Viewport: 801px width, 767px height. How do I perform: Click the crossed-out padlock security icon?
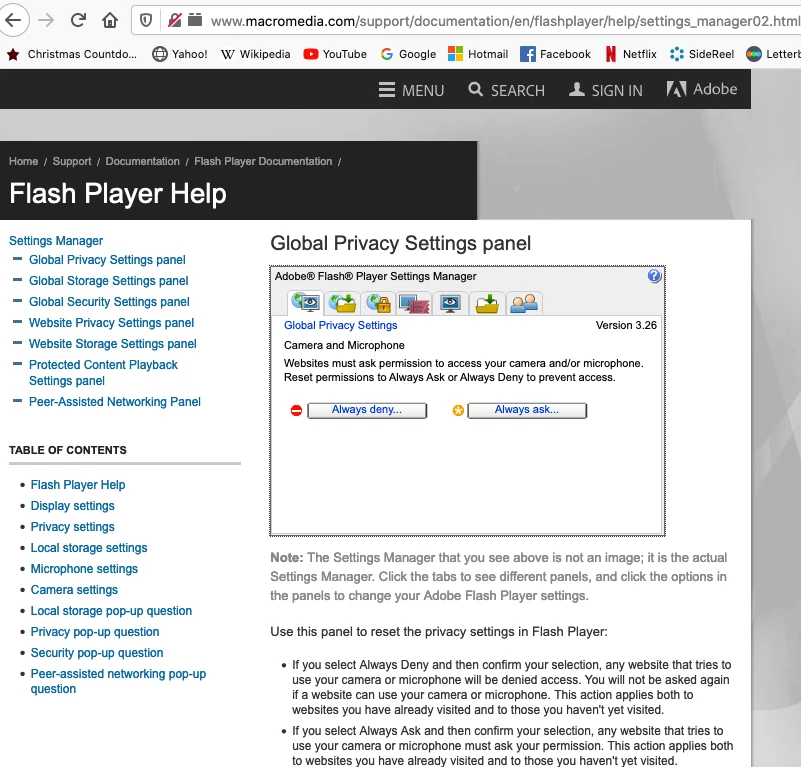[x=175, y=20]
